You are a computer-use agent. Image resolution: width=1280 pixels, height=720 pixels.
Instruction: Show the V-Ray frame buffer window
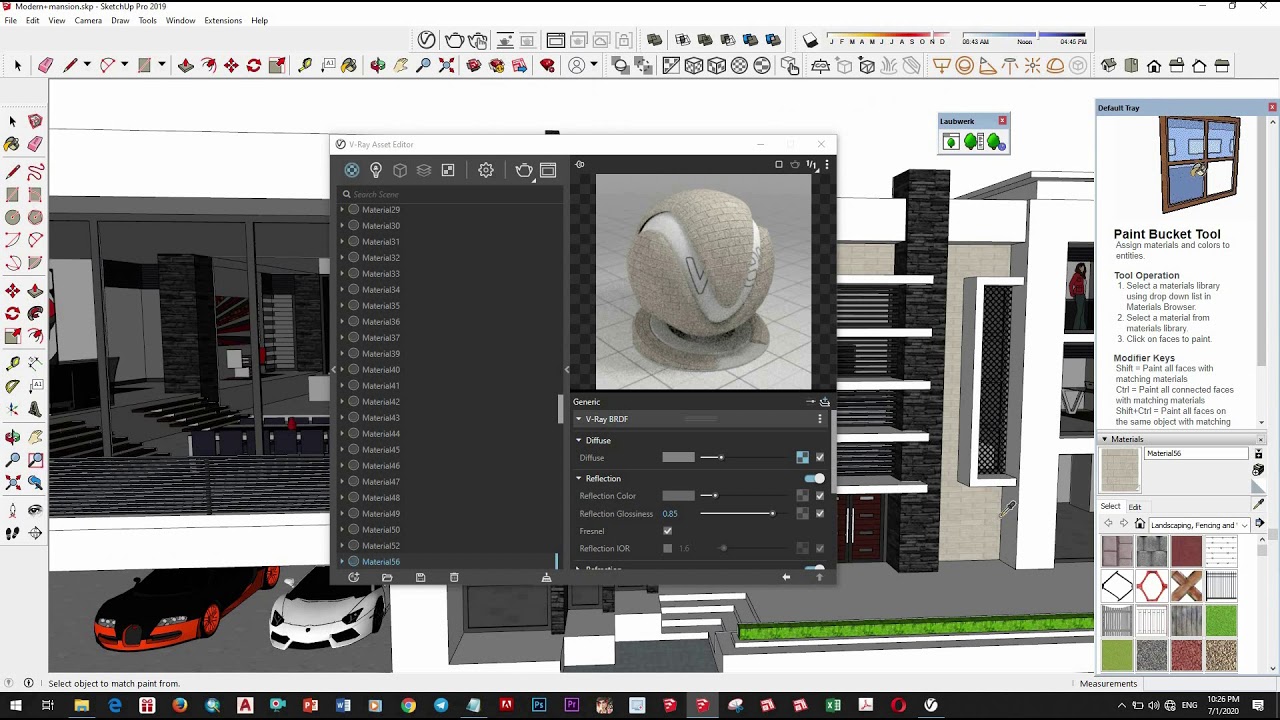(548, 170)
